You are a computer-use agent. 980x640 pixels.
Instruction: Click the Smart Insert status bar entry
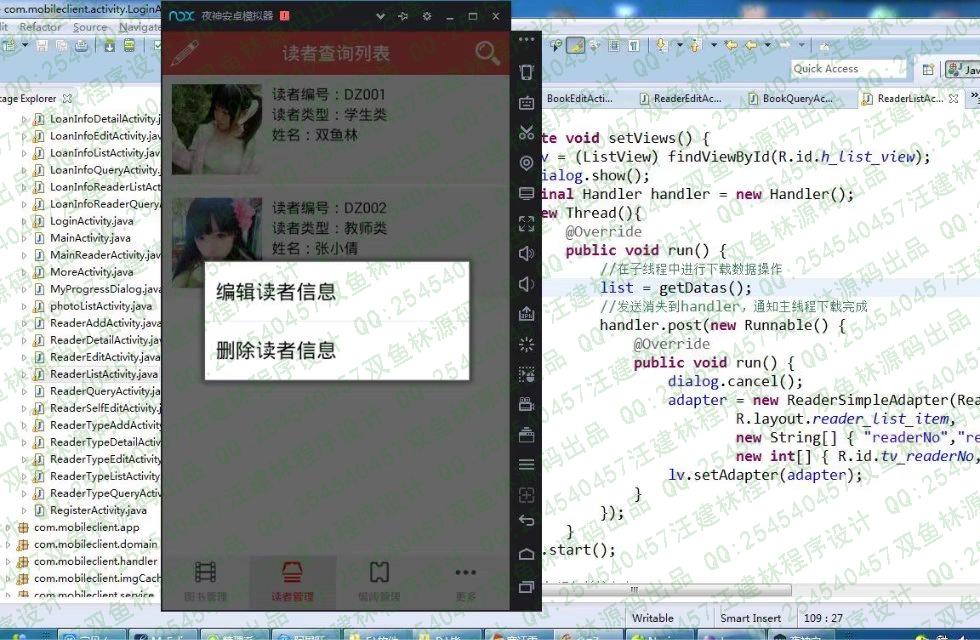coord(750,618)
